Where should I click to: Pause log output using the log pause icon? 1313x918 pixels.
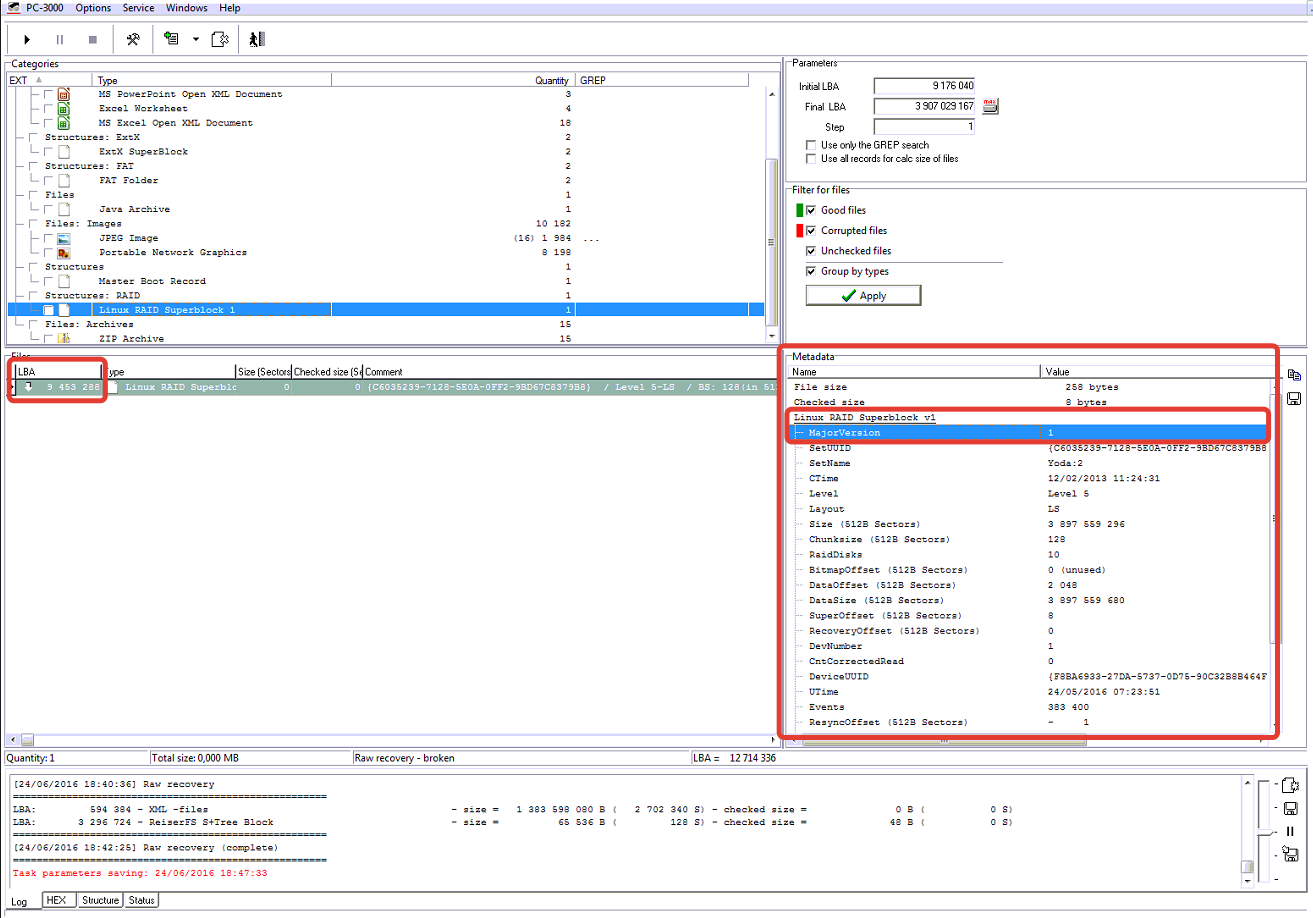click(x=1290, y=831)
